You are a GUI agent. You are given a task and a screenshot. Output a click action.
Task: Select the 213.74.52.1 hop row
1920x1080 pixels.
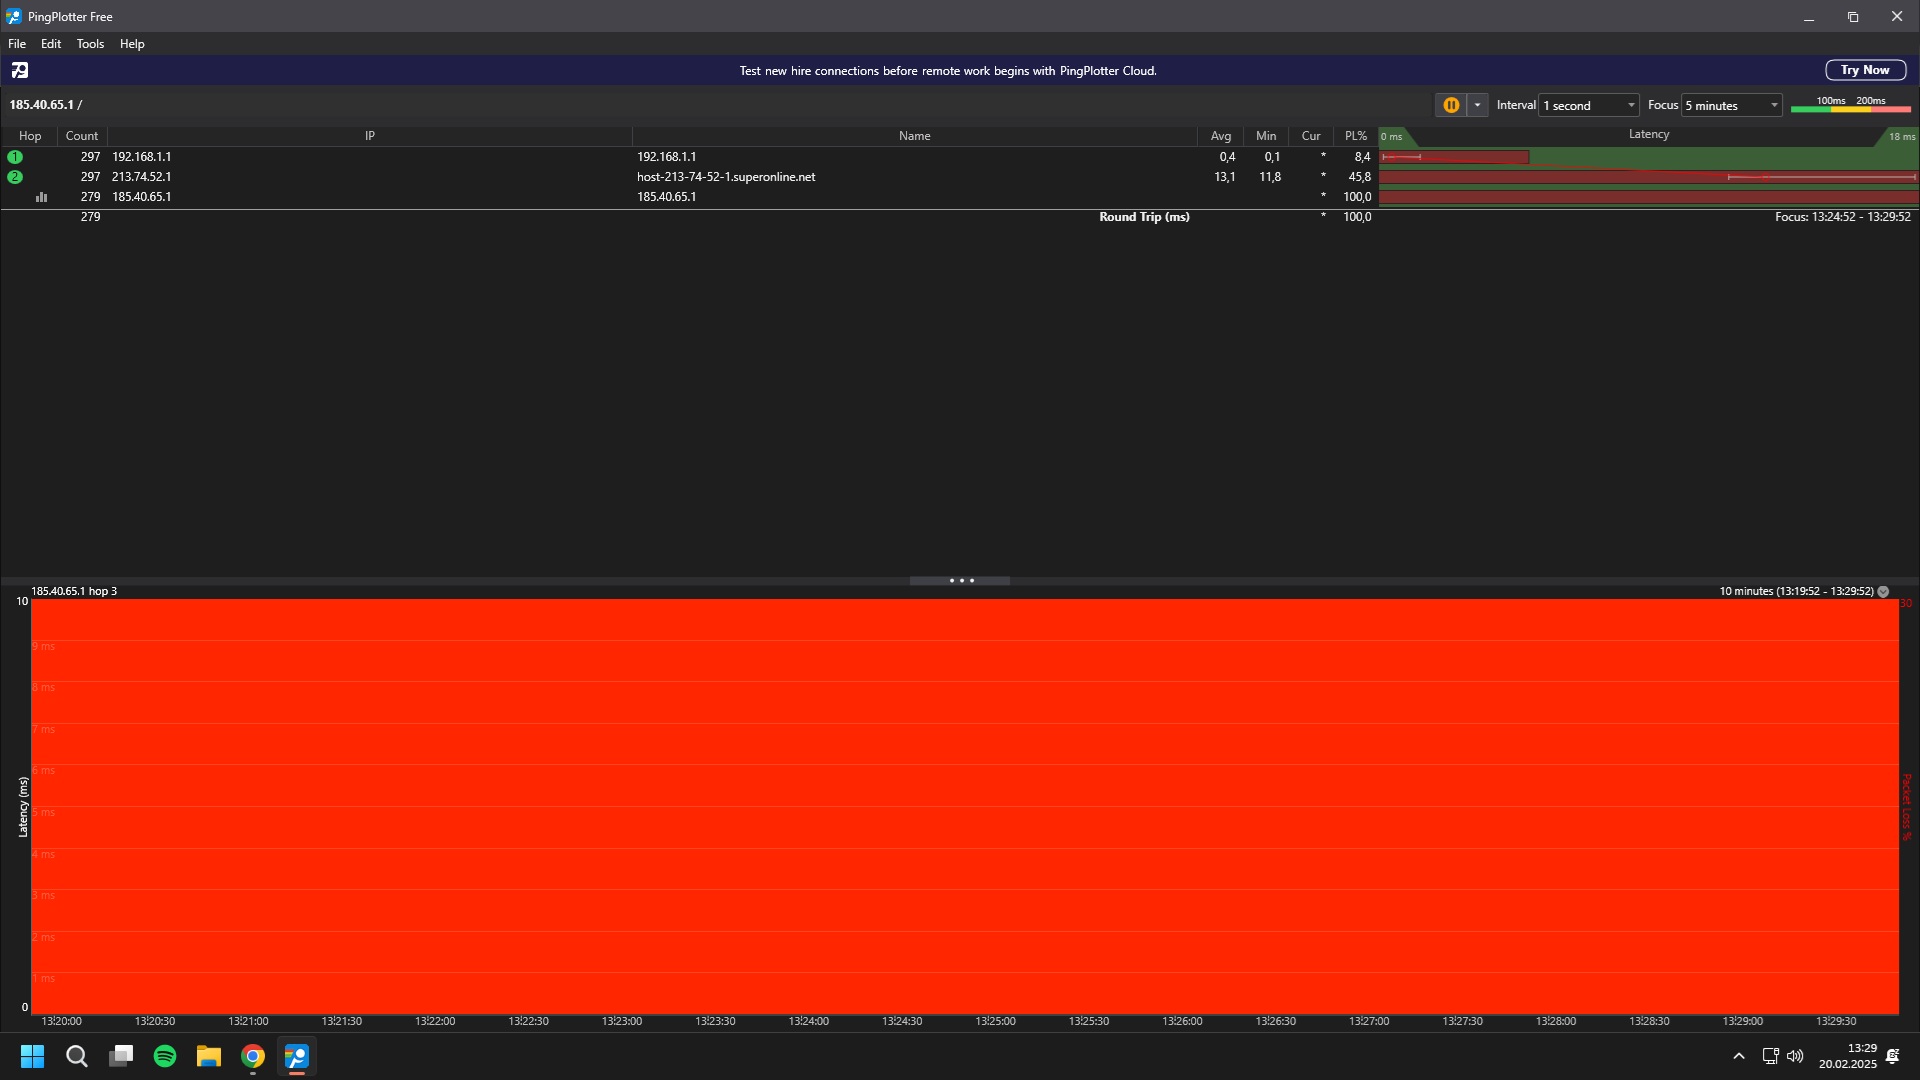click(141, 177)
